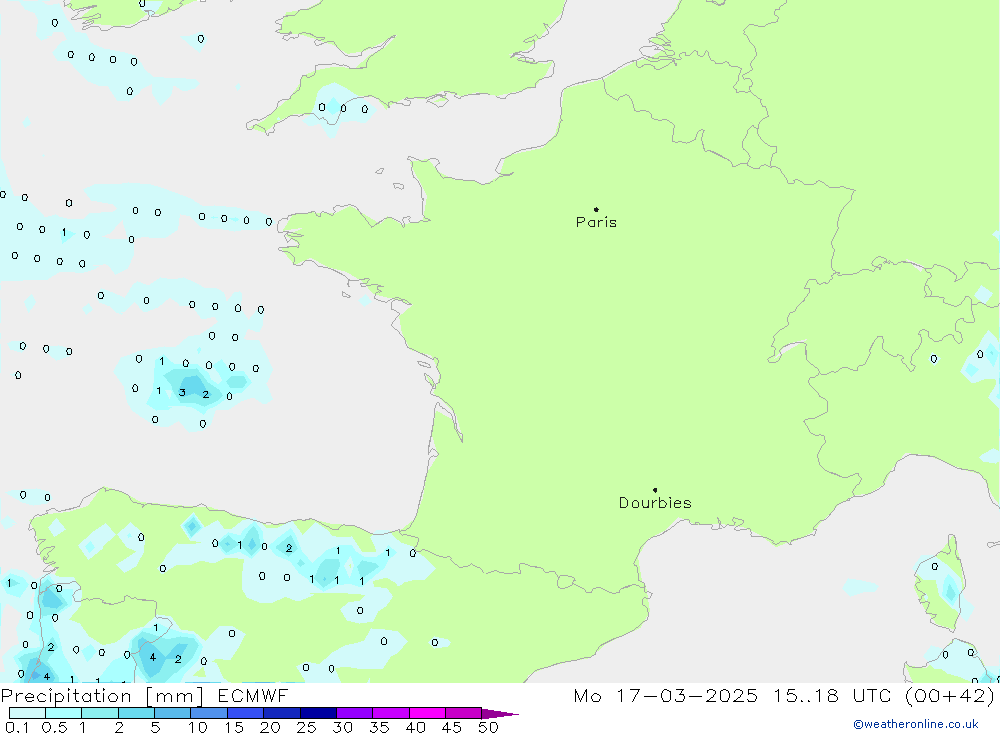Pick the 30 to 35 legend swatch
Screen dimensions: 1000x733
pyautogui.click(x=355, y=713)
